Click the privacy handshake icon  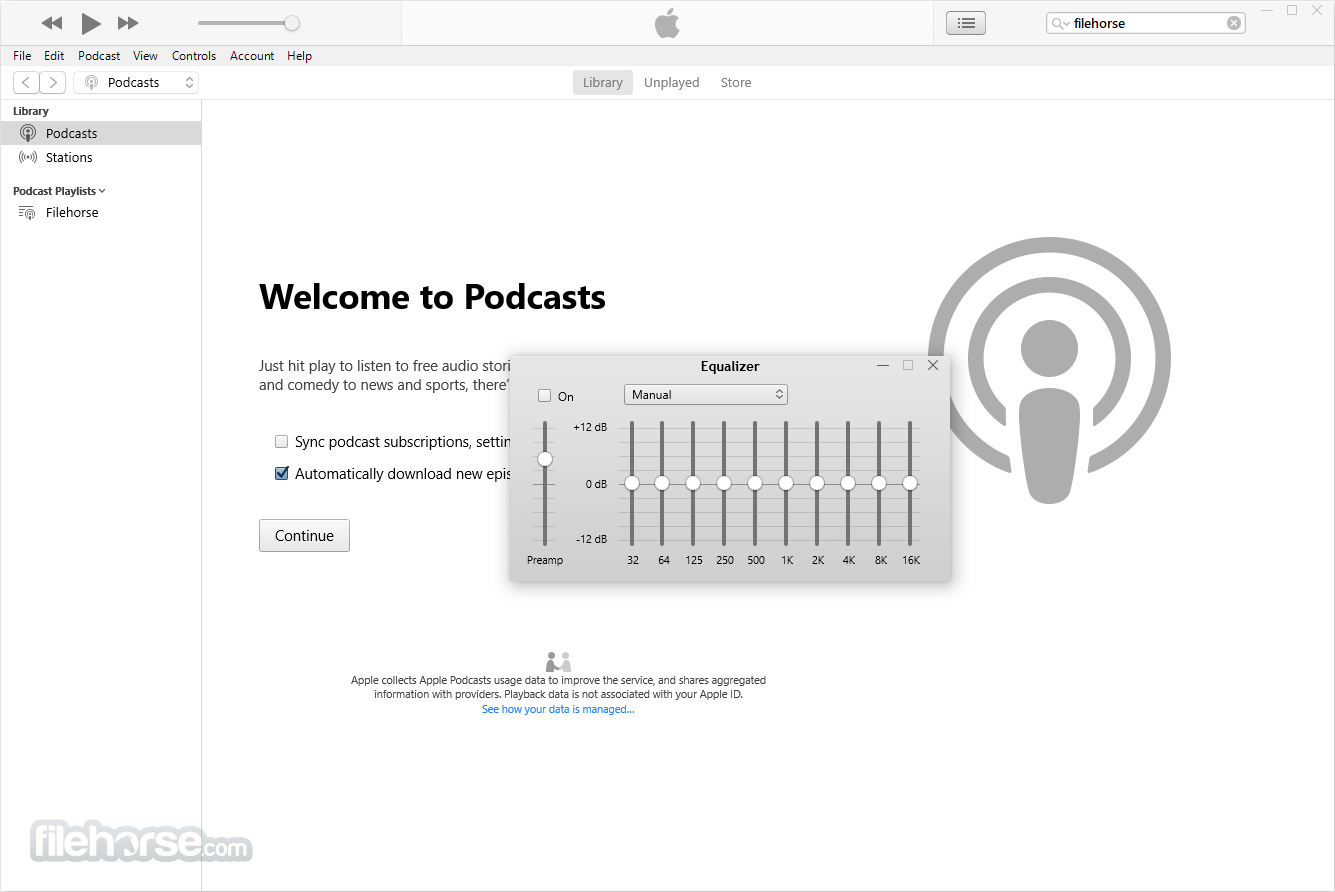(x=558, y=662)
